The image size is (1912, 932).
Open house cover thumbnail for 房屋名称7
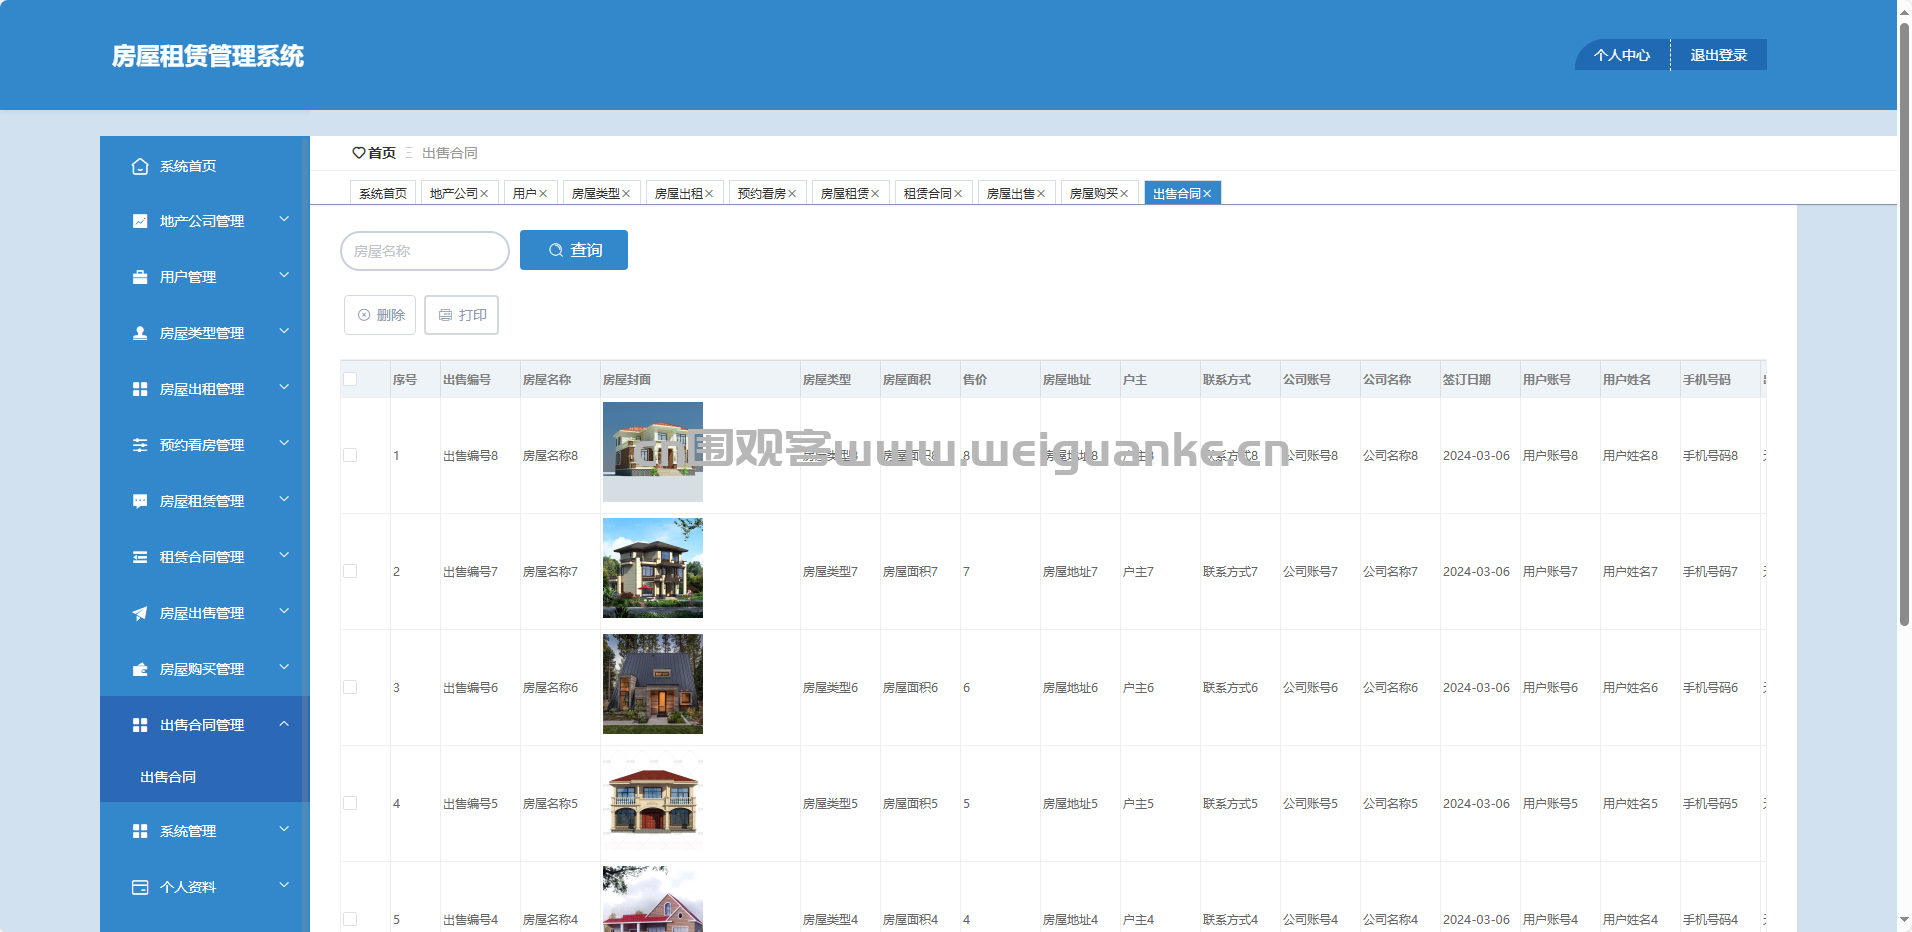coord(653,568)
